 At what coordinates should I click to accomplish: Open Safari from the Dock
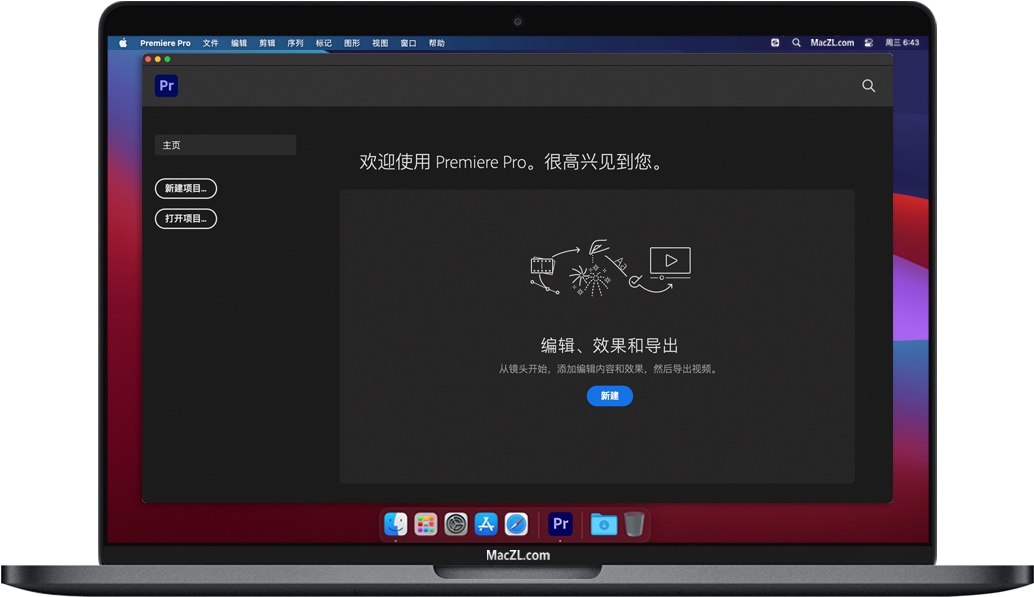[x=516, y=524]
